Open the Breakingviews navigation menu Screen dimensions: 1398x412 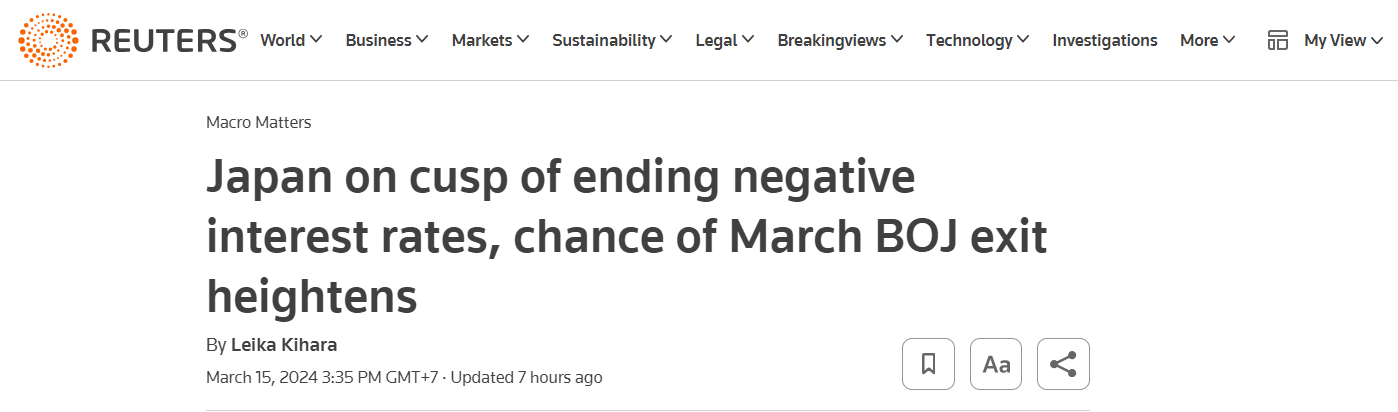pyautogui.click(x=840, y=40)
